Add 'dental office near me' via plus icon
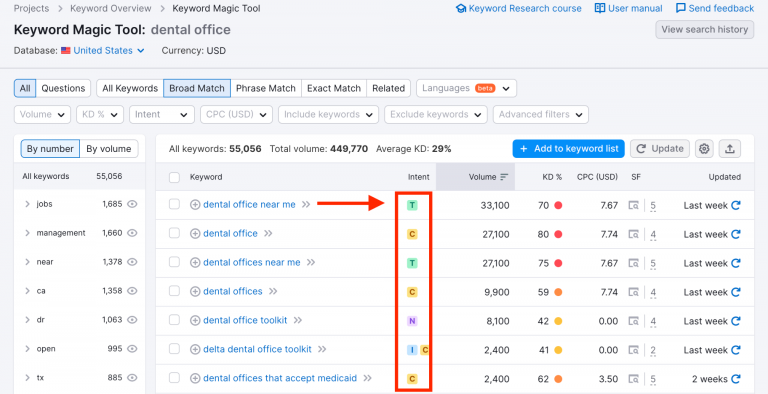 click(195, 205)
